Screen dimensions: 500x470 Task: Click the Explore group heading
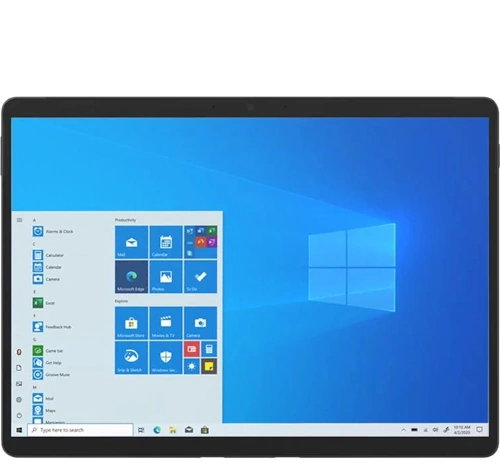121,301
